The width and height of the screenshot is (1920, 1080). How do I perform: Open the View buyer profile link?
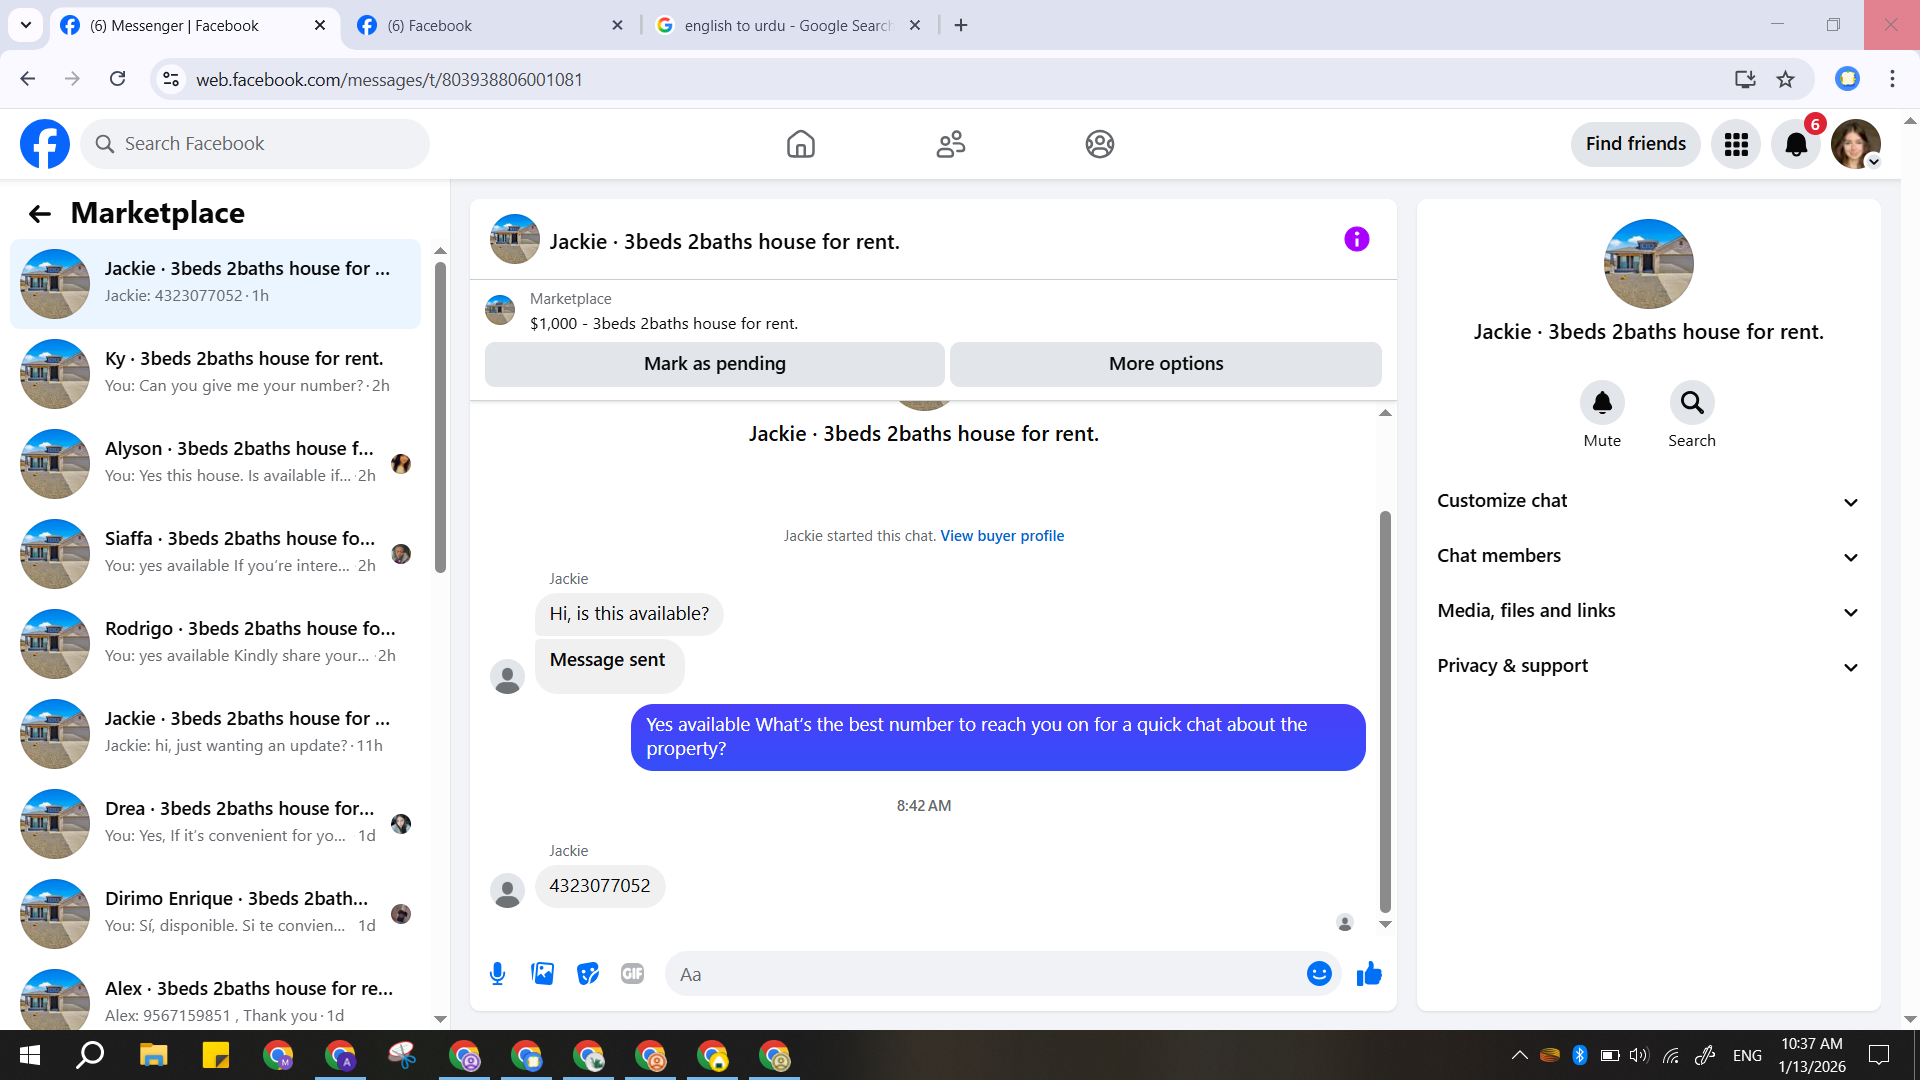(1002, 536)
